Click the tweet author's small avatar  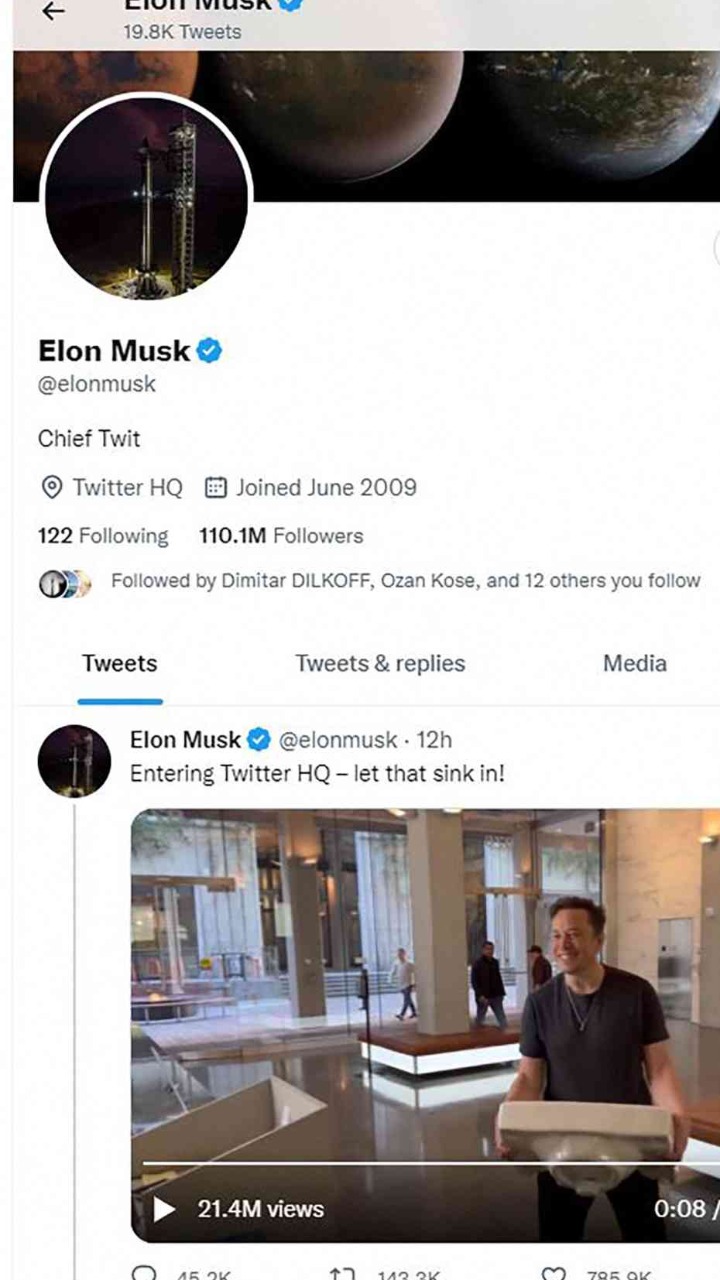[x=74, y=761]
